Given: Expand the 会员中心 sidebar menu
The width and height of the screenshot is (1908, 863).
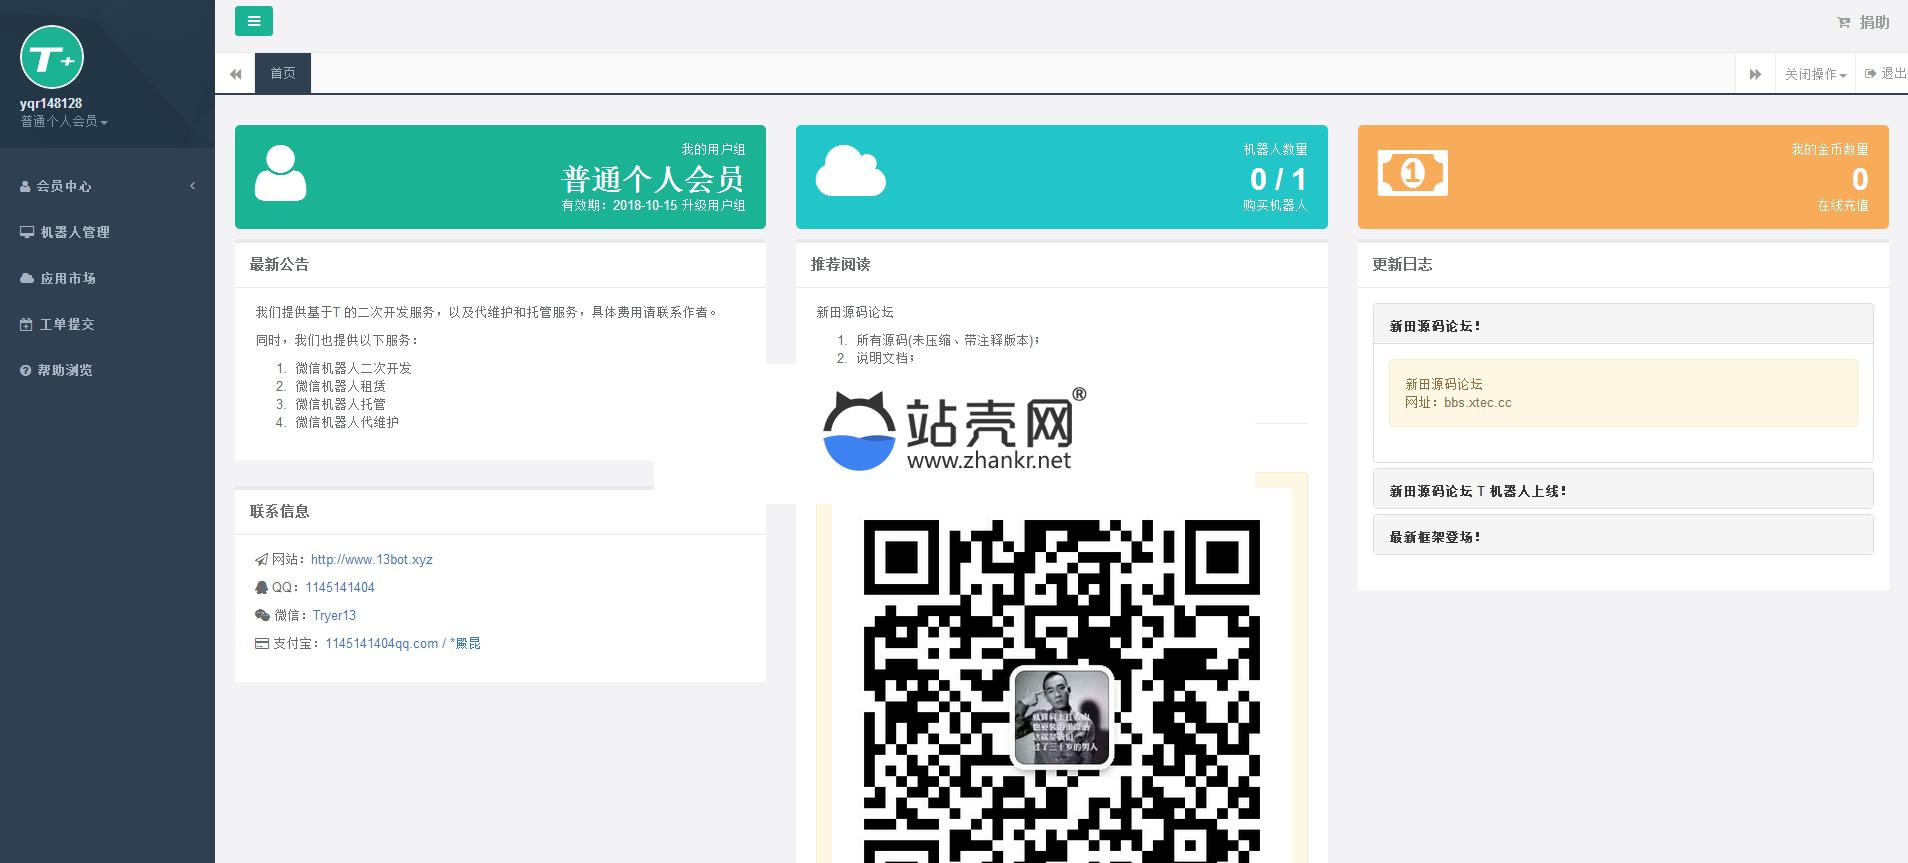Looking at the screenshot, I should coord(107,186).
